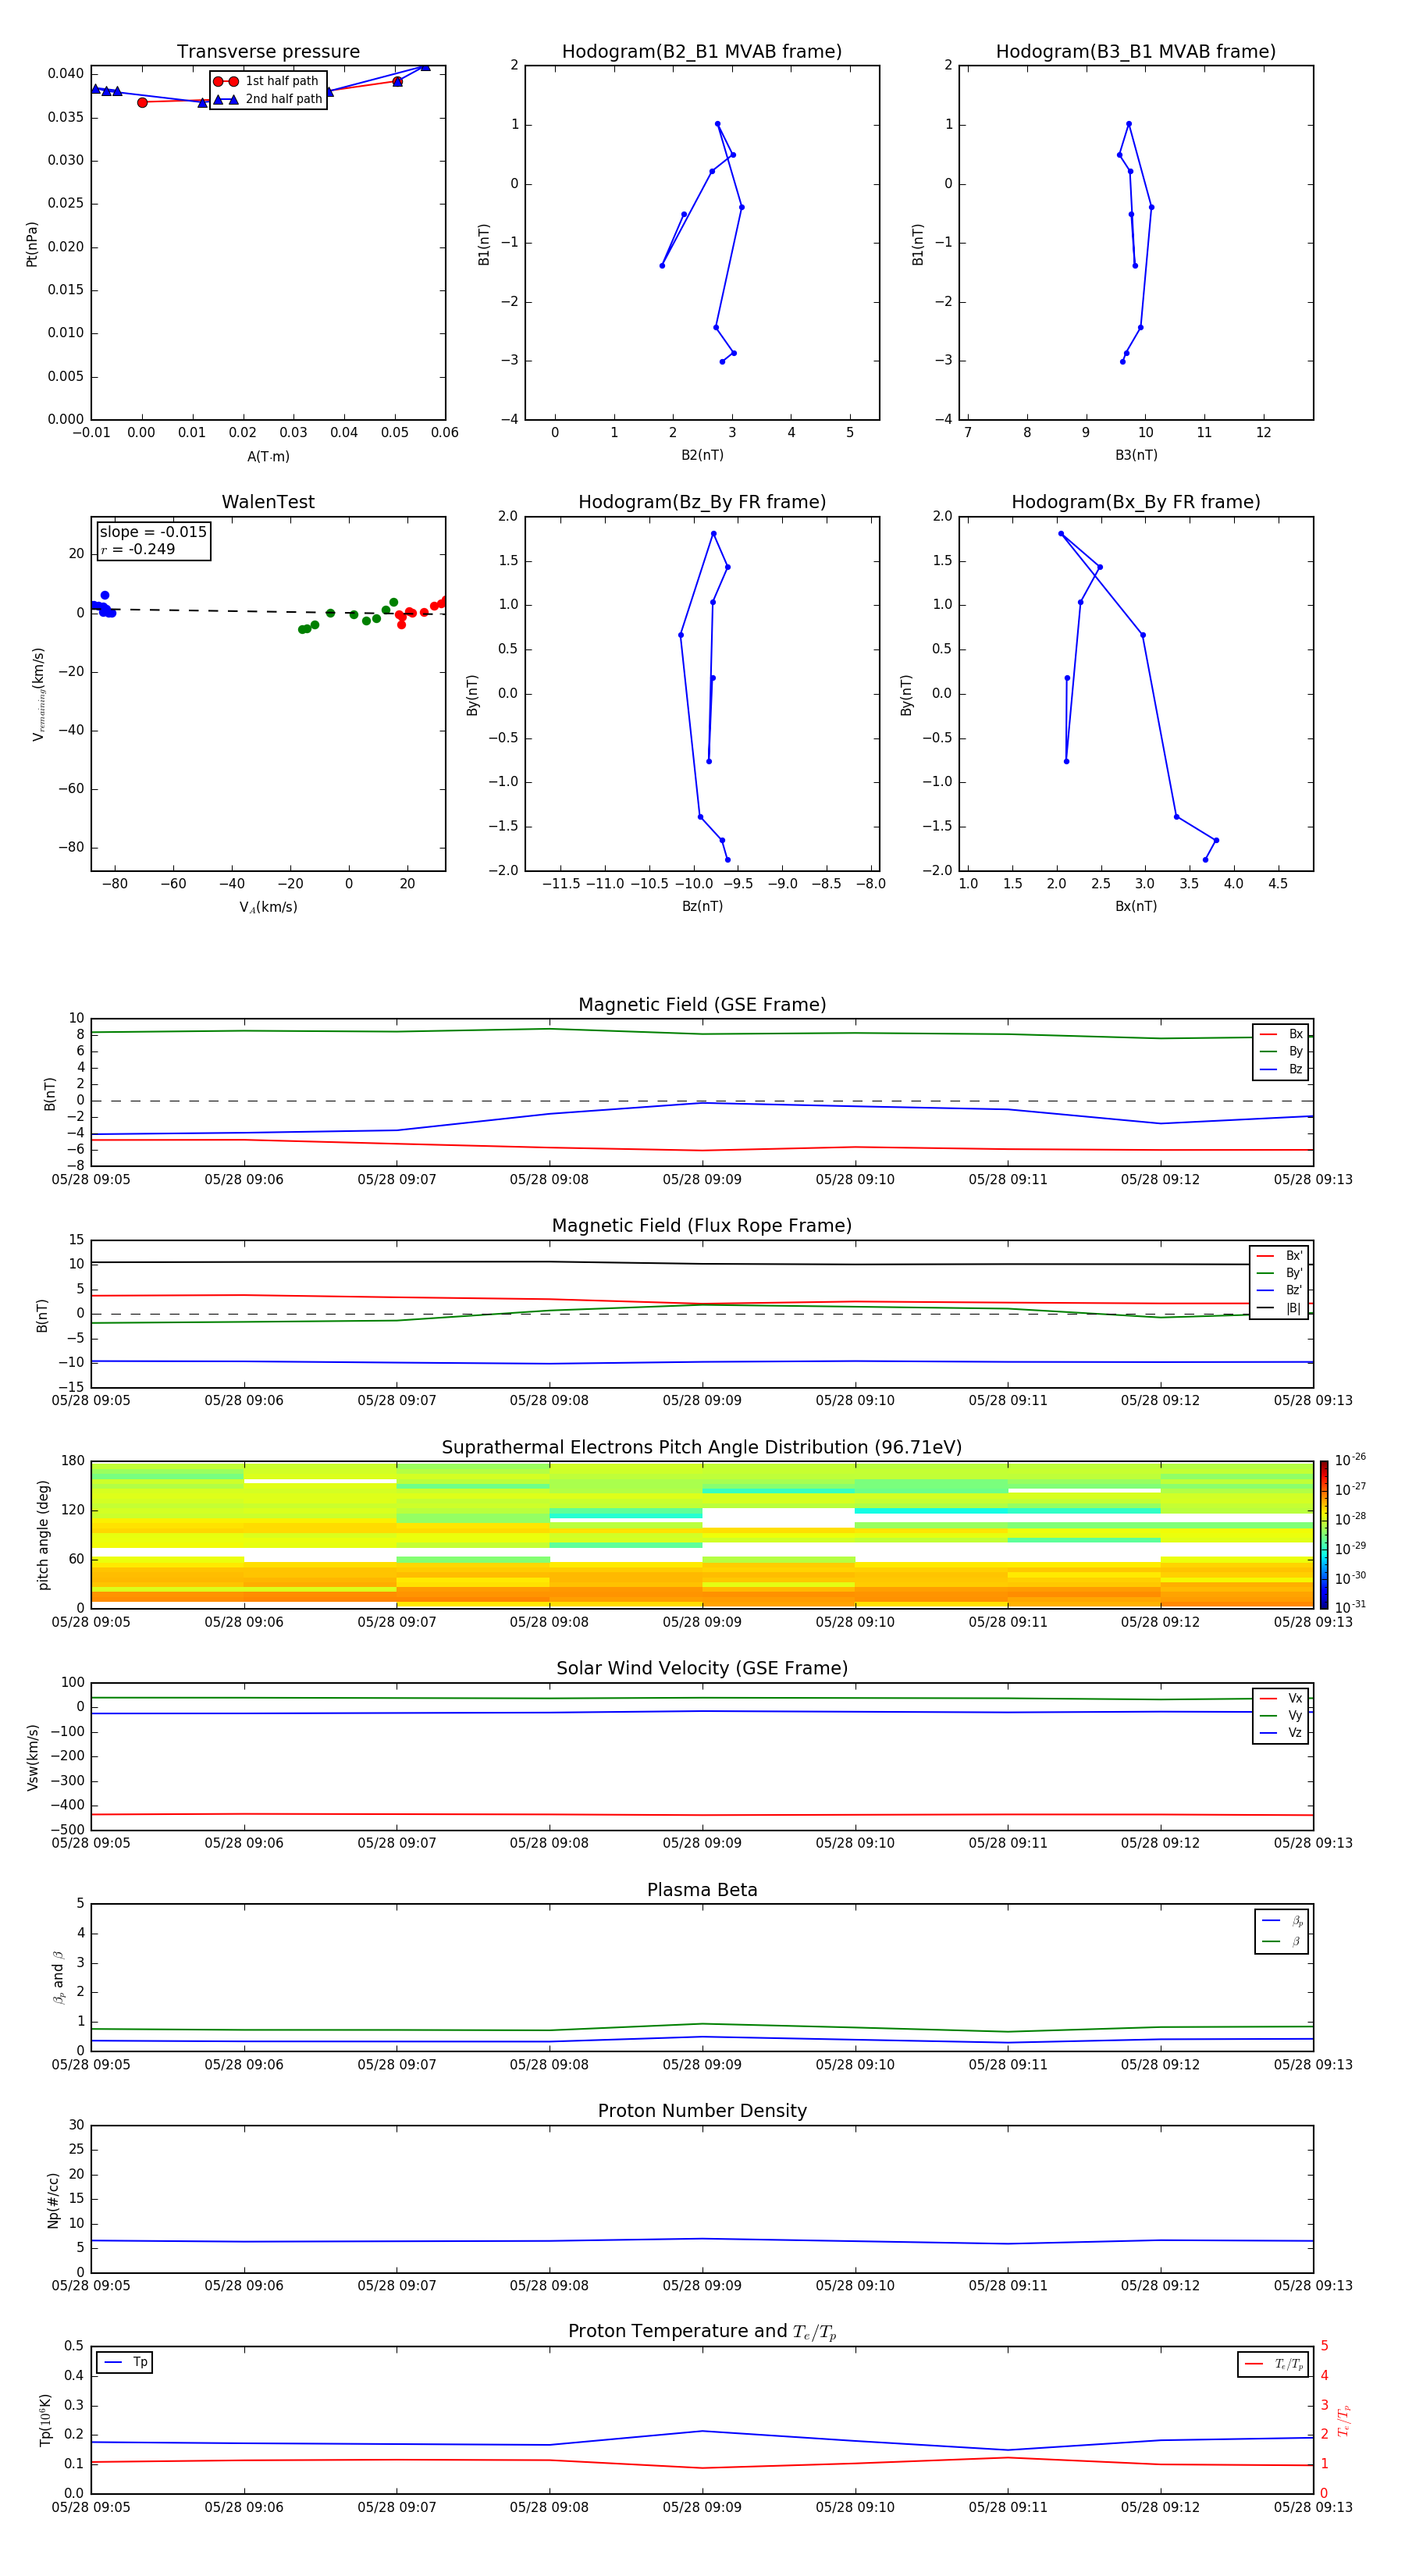Click the 'Hodogram(Bz_By FR frame)' title

coord(702,502)
